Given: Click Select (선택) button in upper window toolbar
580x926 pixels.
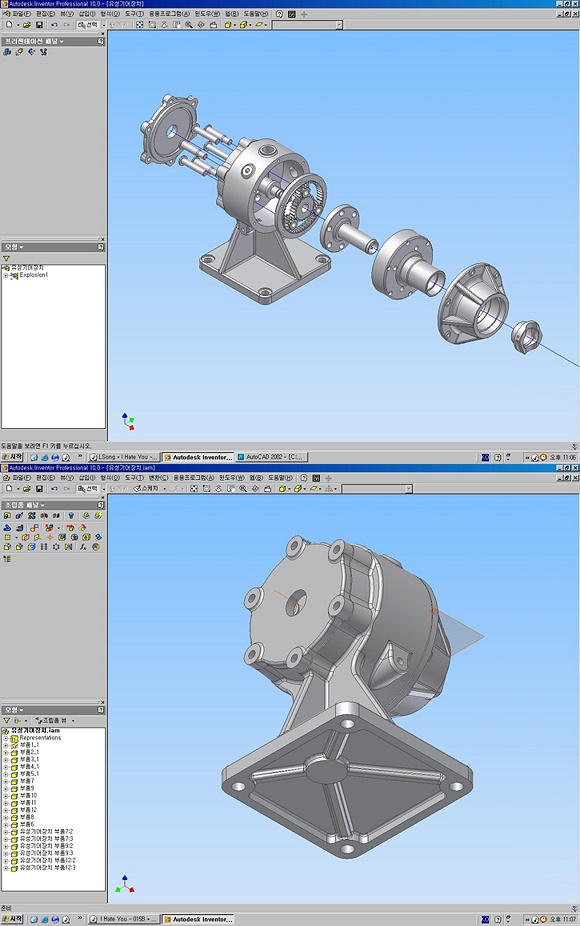Looking at the screenshot, I should pyautogui.click(x=87, y=25).
